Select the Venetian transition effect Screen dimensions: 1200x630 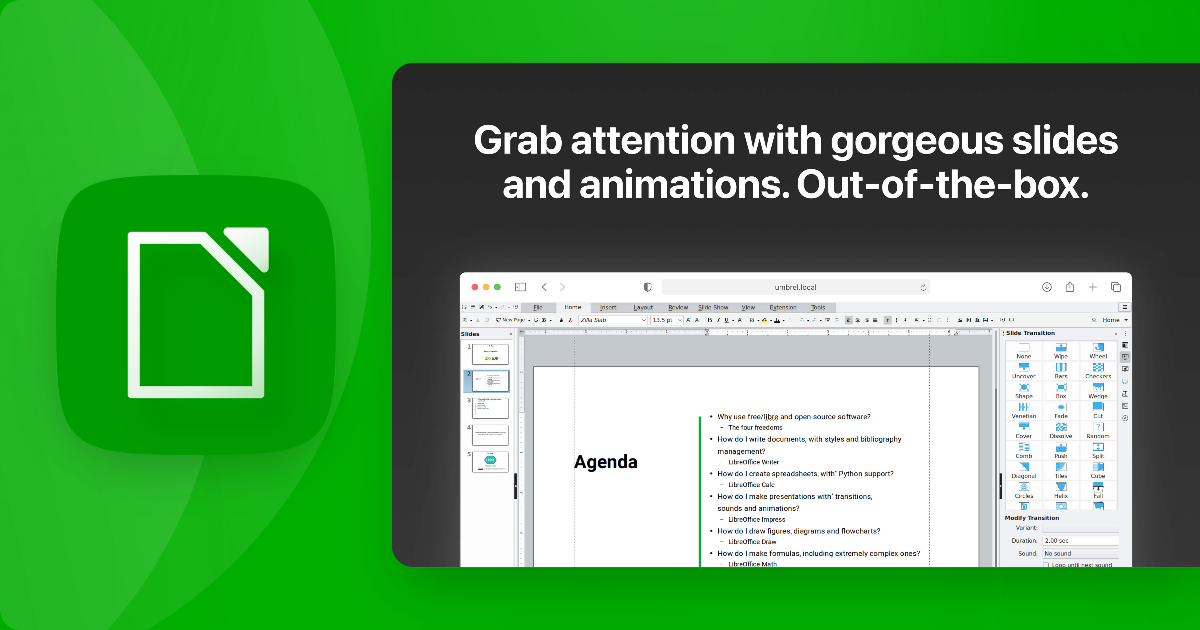[x=1022, y=408]
